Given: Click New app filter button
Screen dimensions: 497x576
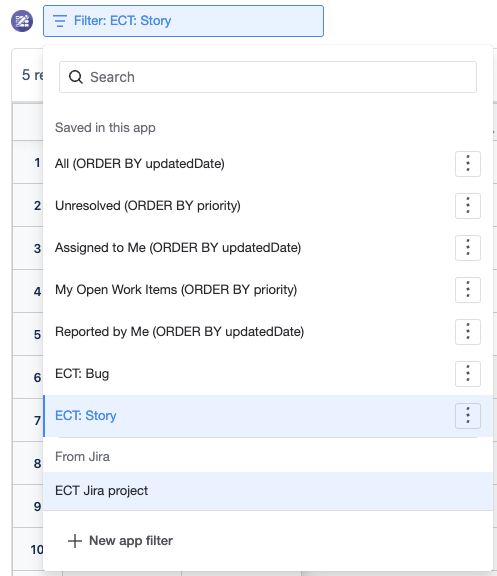Looking at the screenshot, I should point(120,541).
